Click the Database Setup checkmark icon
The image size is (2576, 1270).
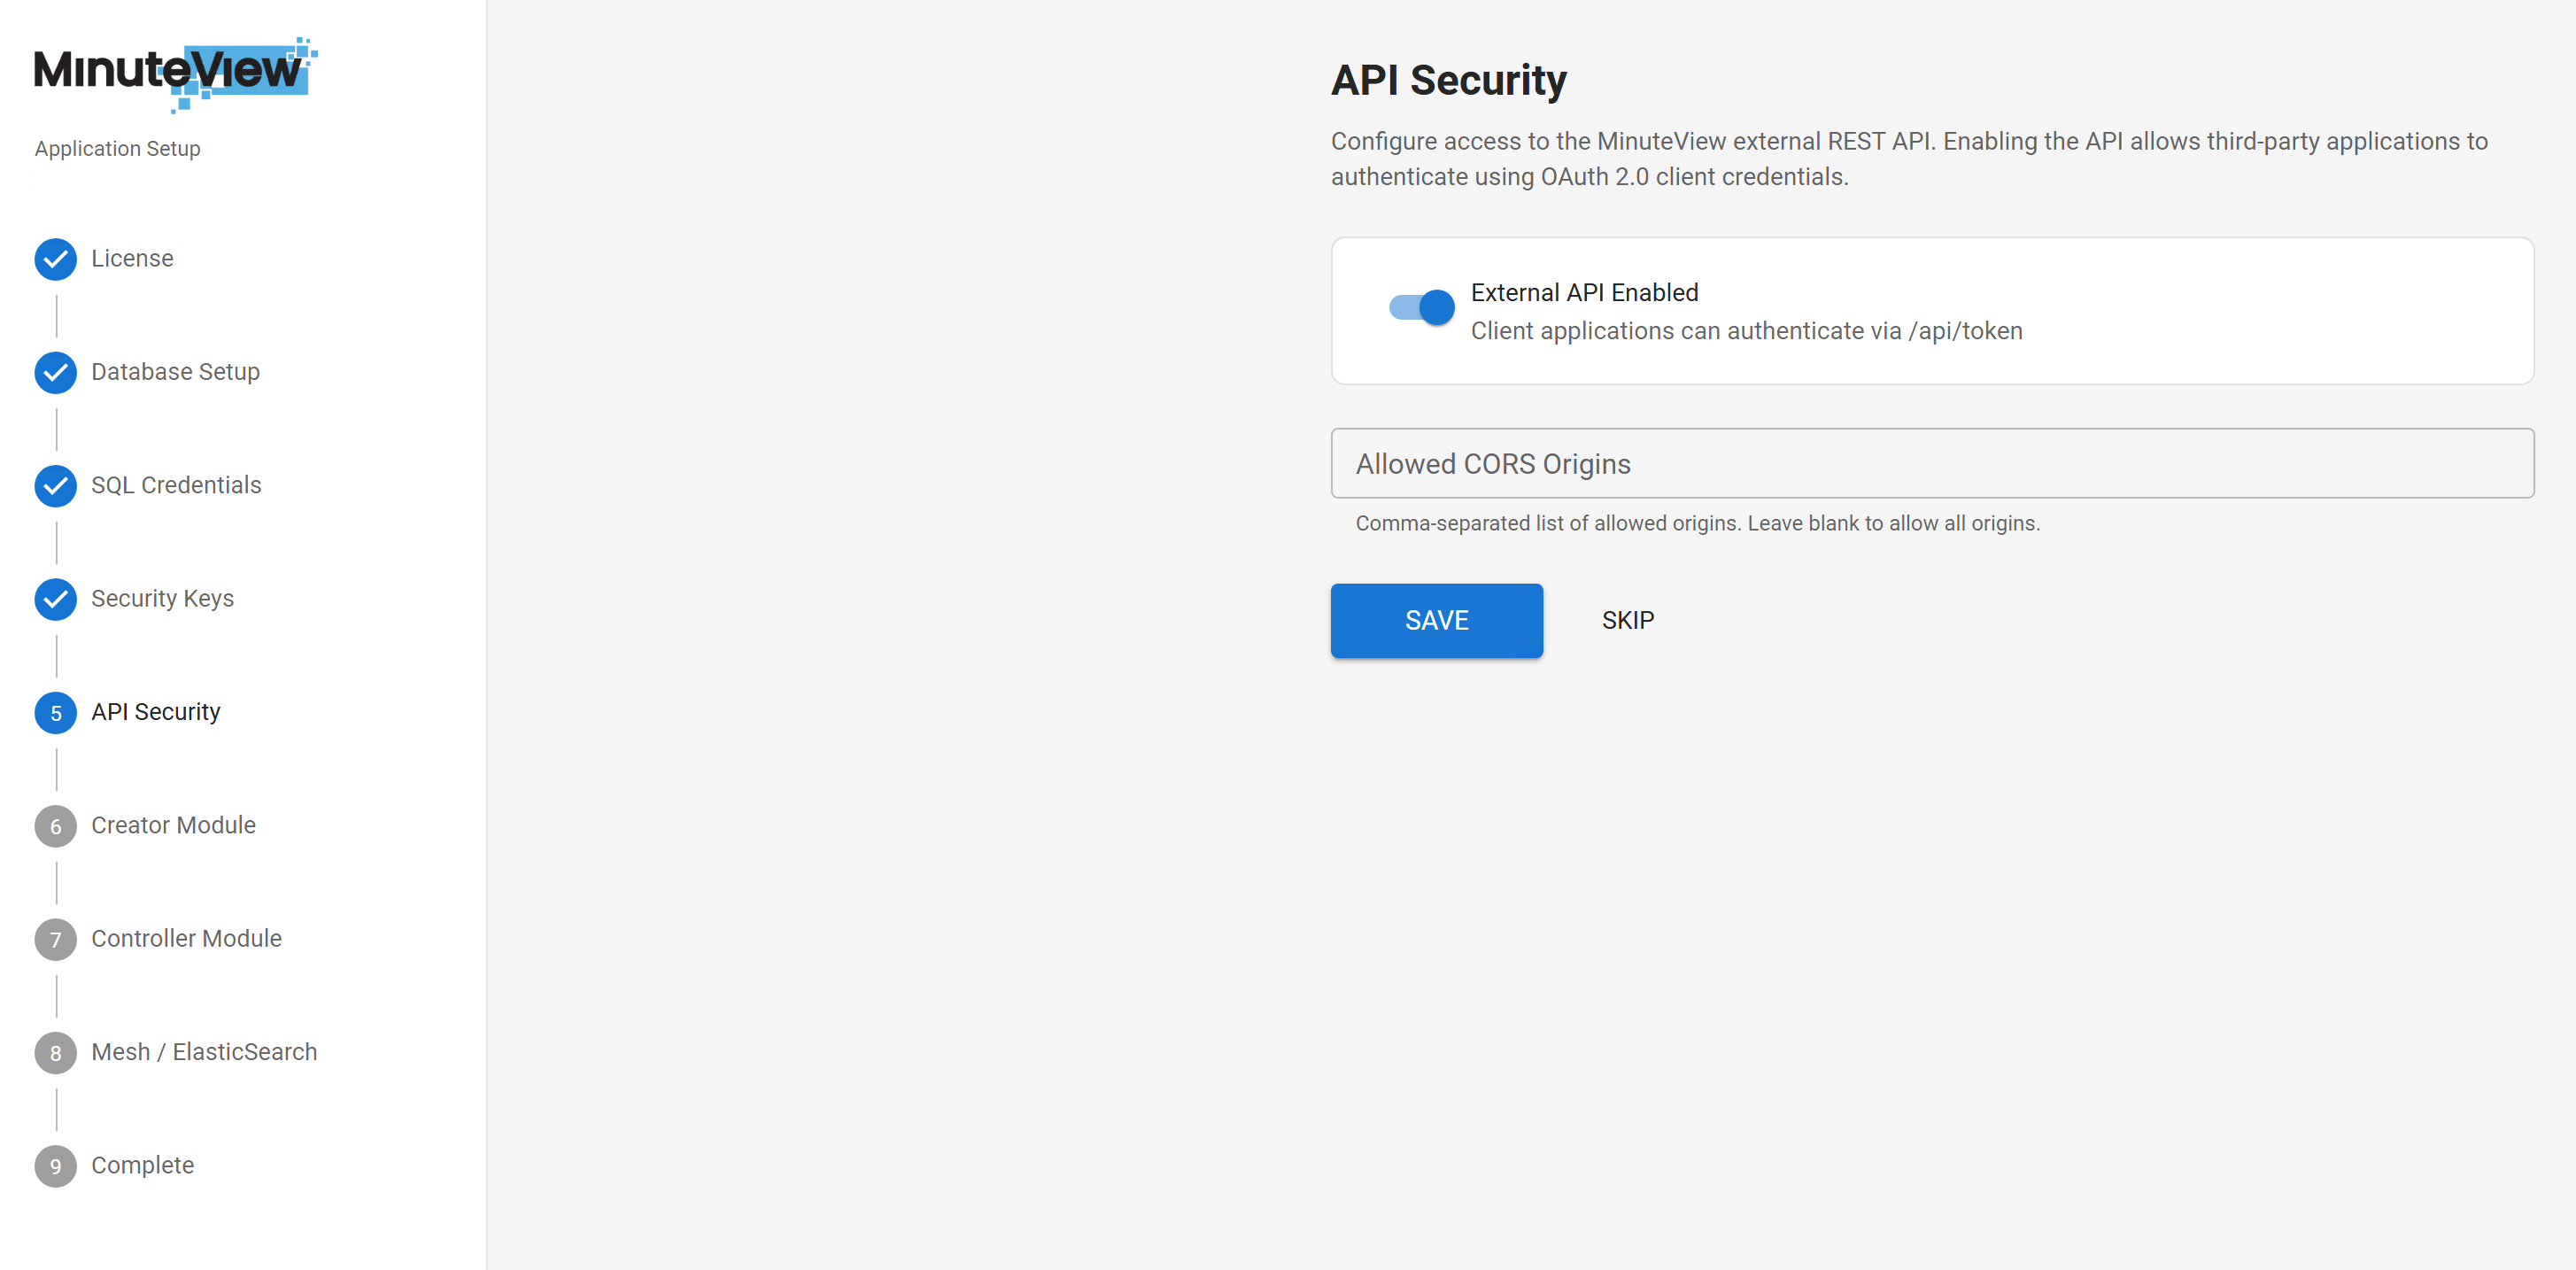pyautogui.click(x=55, y=373)
